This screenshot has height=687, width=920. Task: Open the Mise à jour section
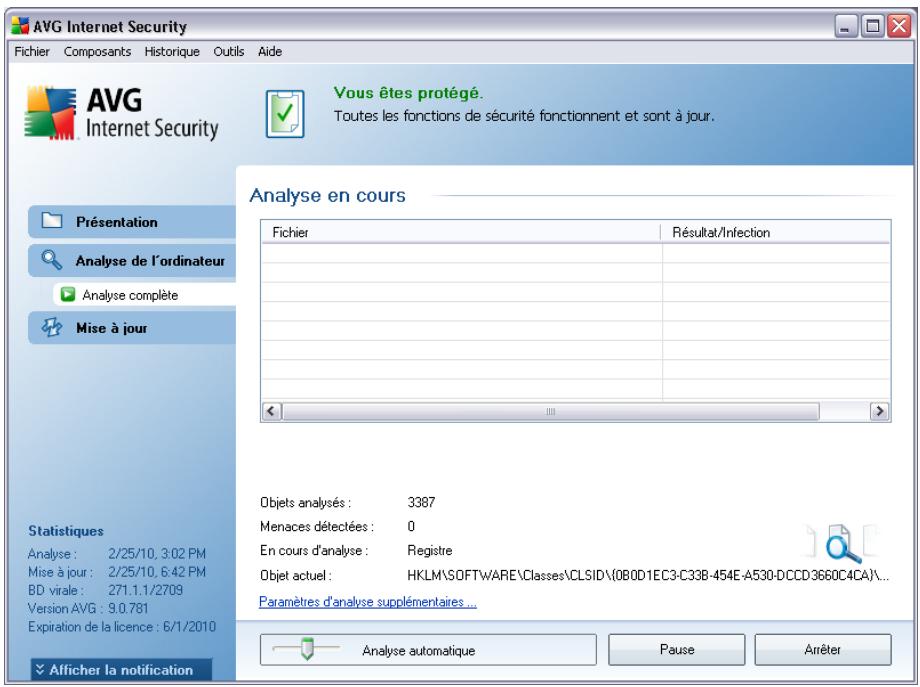(x=132, y=328)
